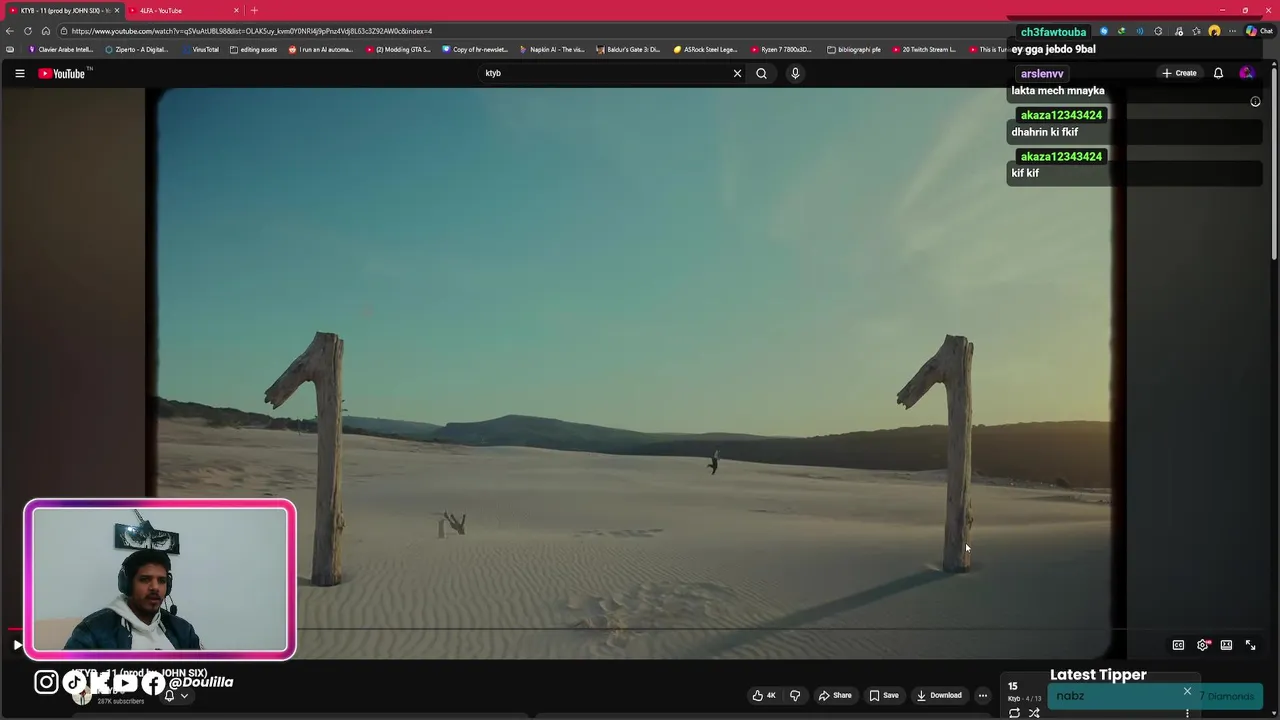Close the playlist panel with the X
Image resolution: width=1280 pixels, height=720 pixels.
1187,691
